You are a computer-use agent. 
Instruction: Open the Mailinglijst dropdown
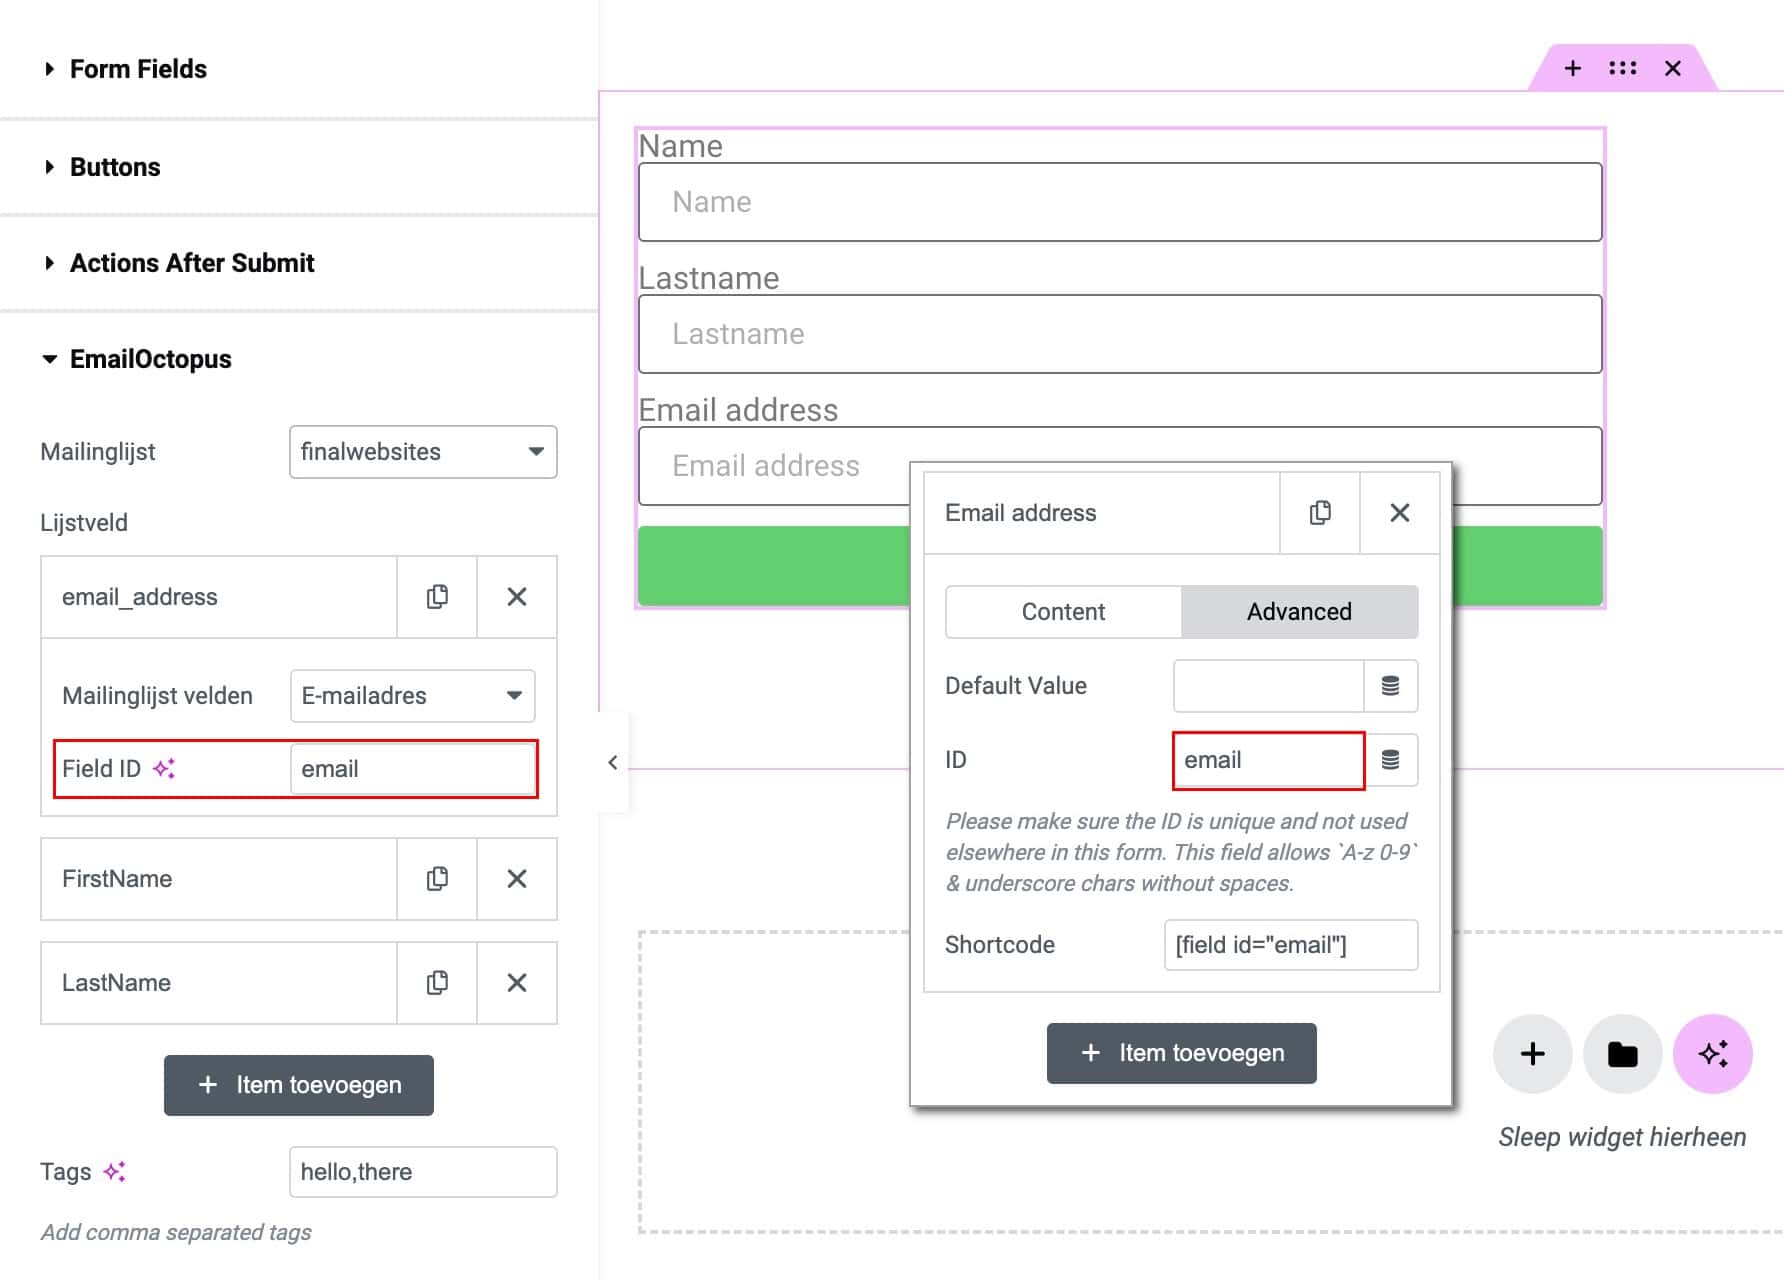tap(423, 452)
